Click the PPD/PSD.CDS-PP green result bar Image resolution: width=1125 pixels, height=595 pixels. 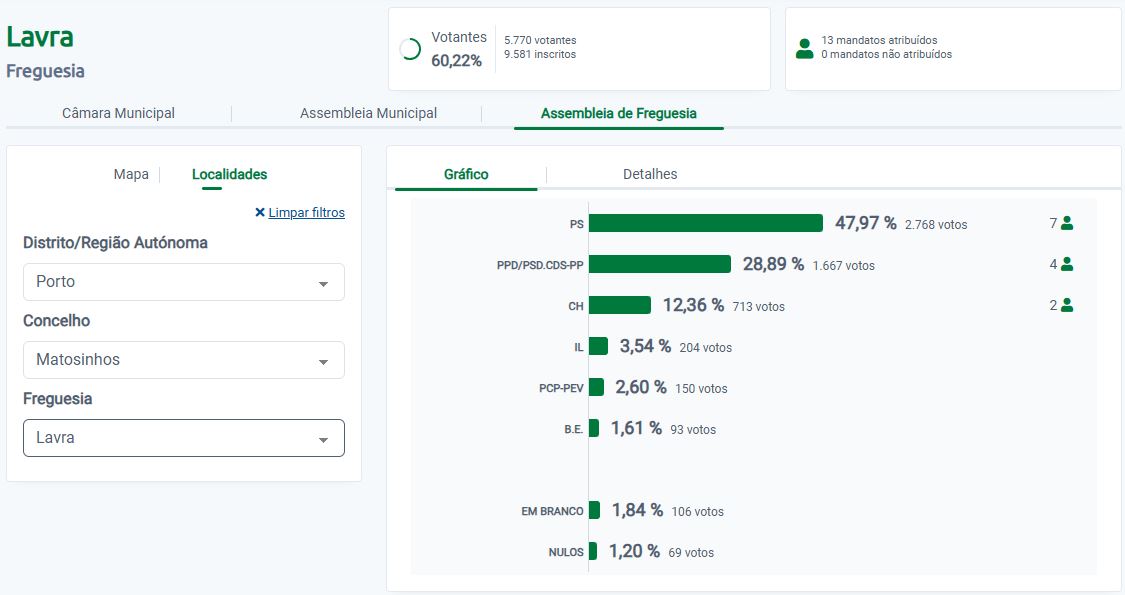click(x=660, y=265)
